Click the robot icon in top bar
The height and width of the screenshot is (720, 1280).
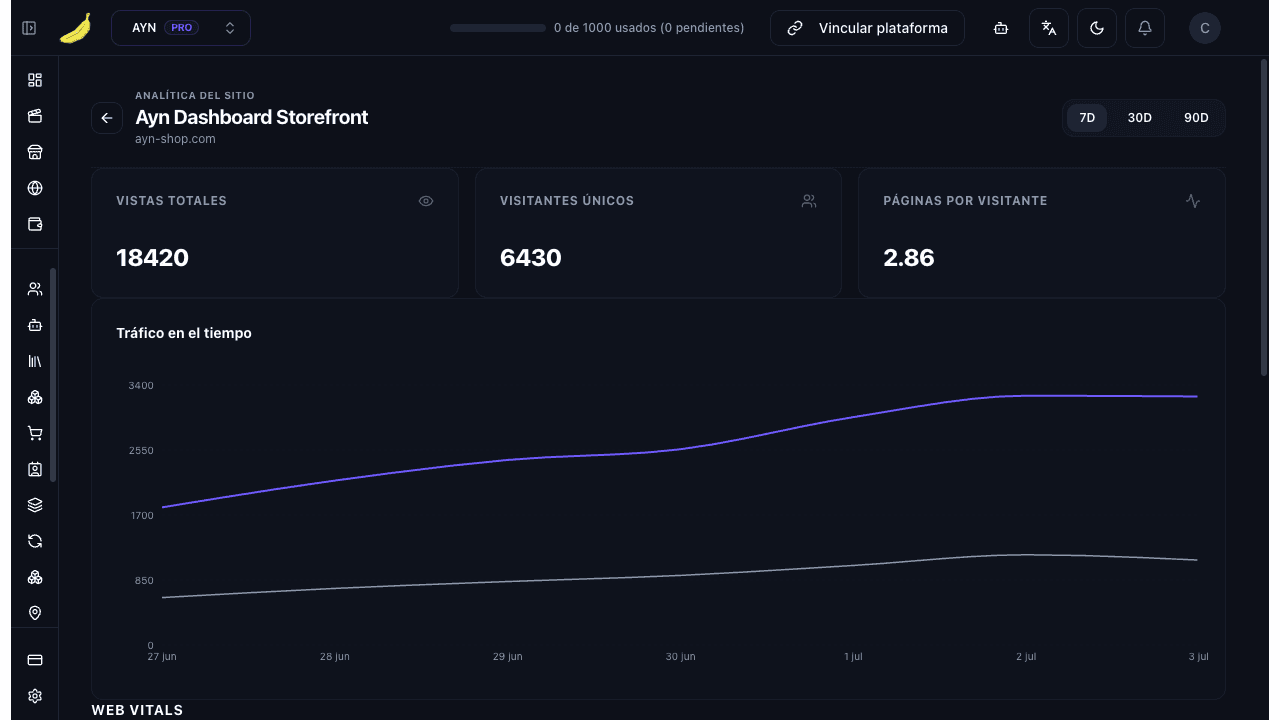tap(1001, 28)
